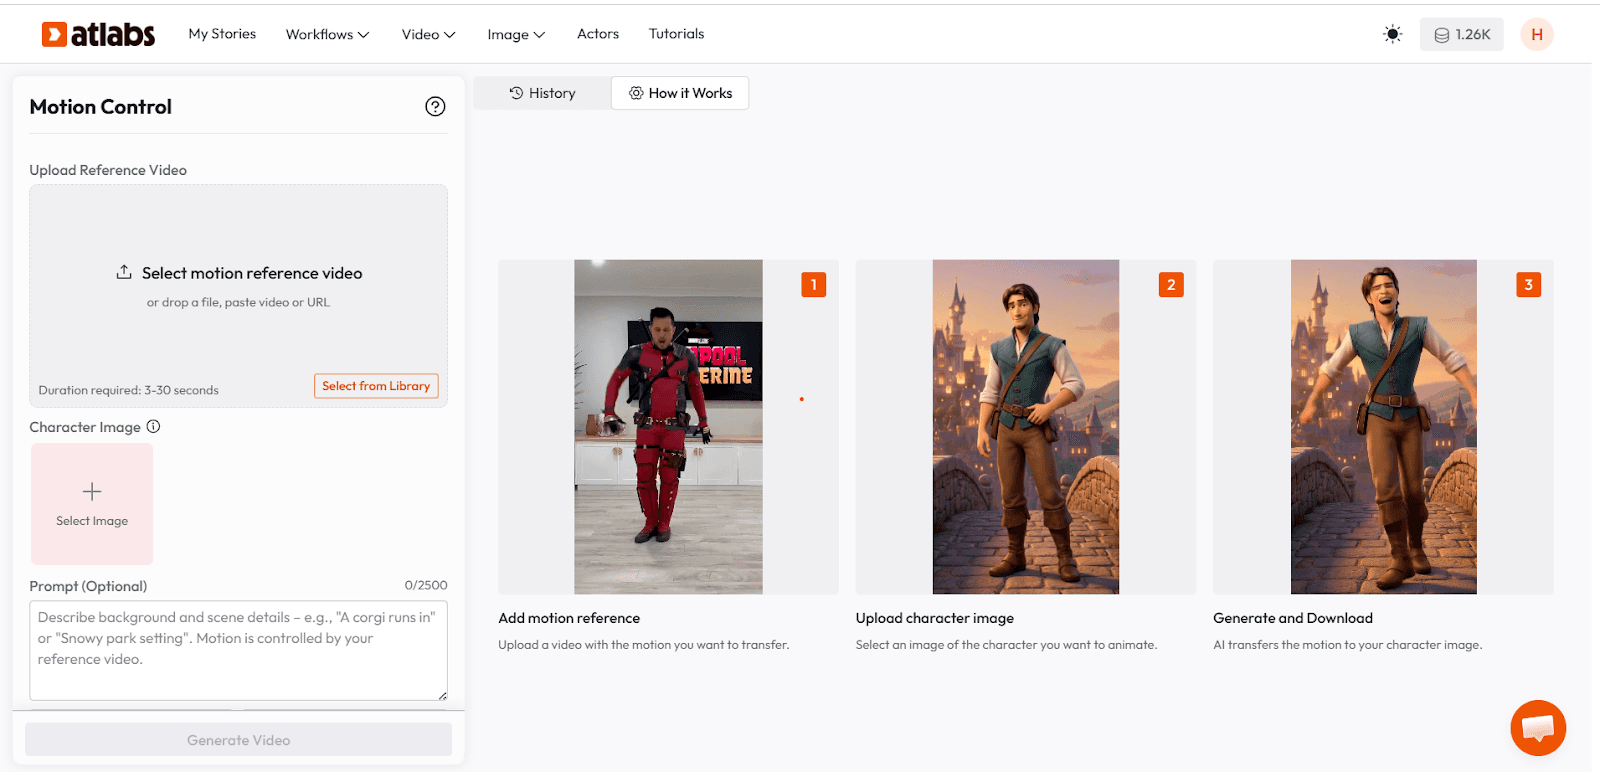Screen dimensions: 1600x772
Task: Open the Motion Control help question icon
Action: (x=435, y=106)
